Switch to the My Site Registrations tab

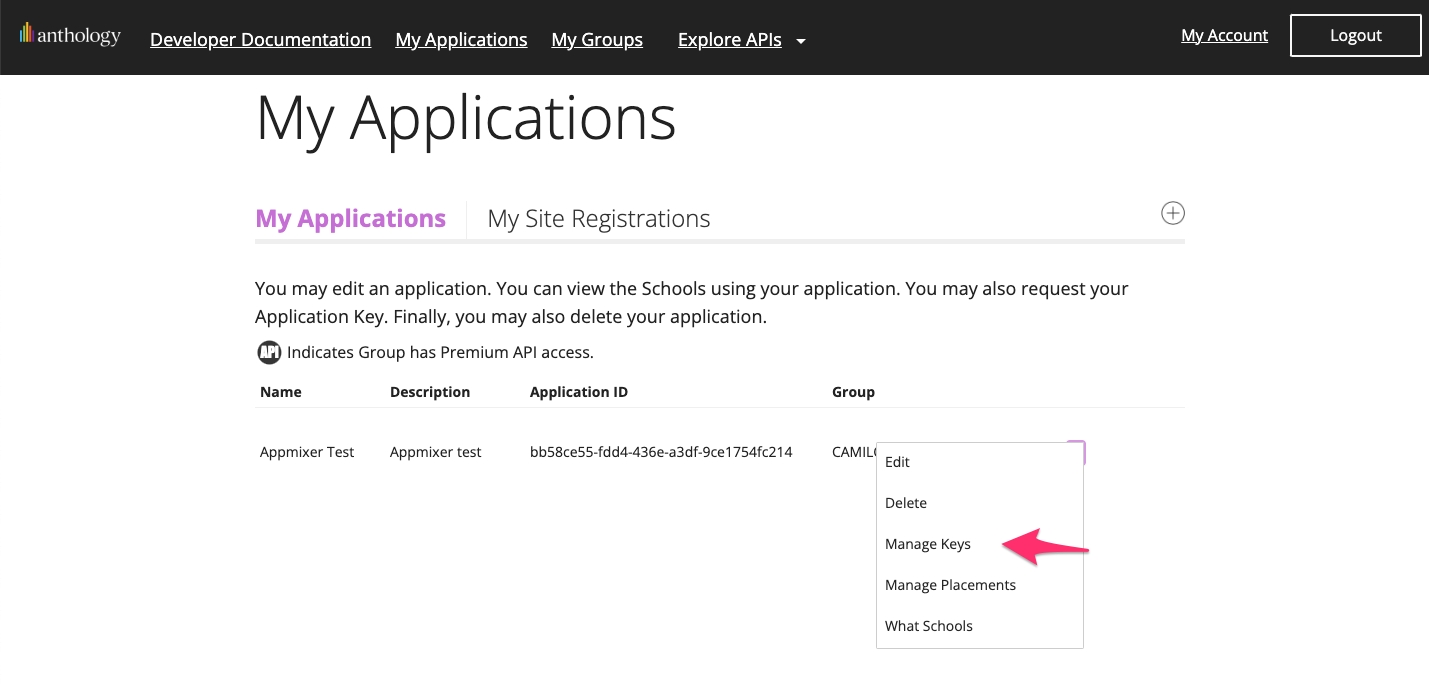(x=598, y=219)
